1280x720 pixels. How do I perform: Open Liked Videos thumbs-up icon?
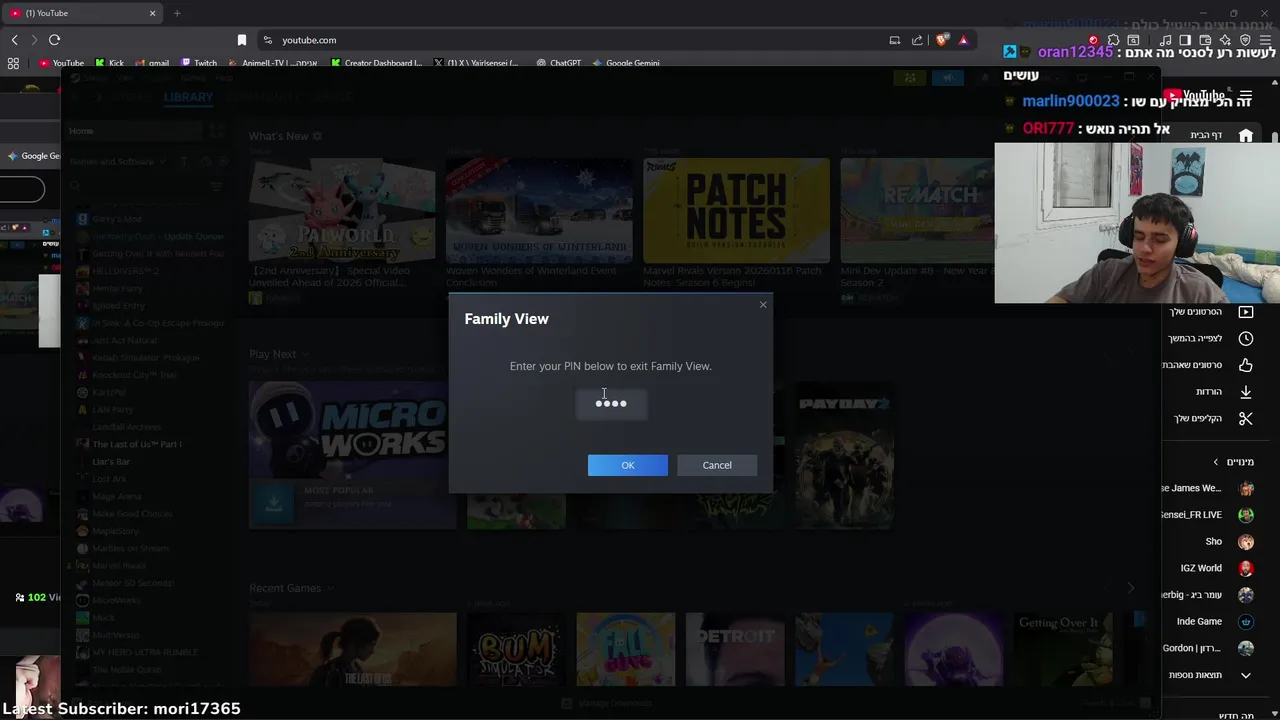click(x=1246, y=365)
